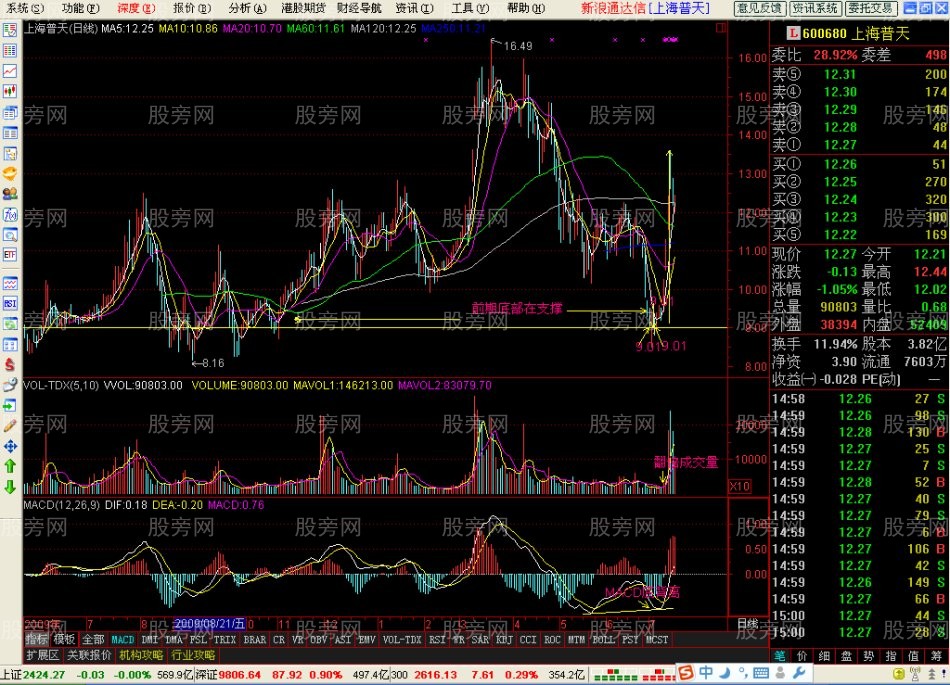Click the moon icon in IME bar

point(725,673)
